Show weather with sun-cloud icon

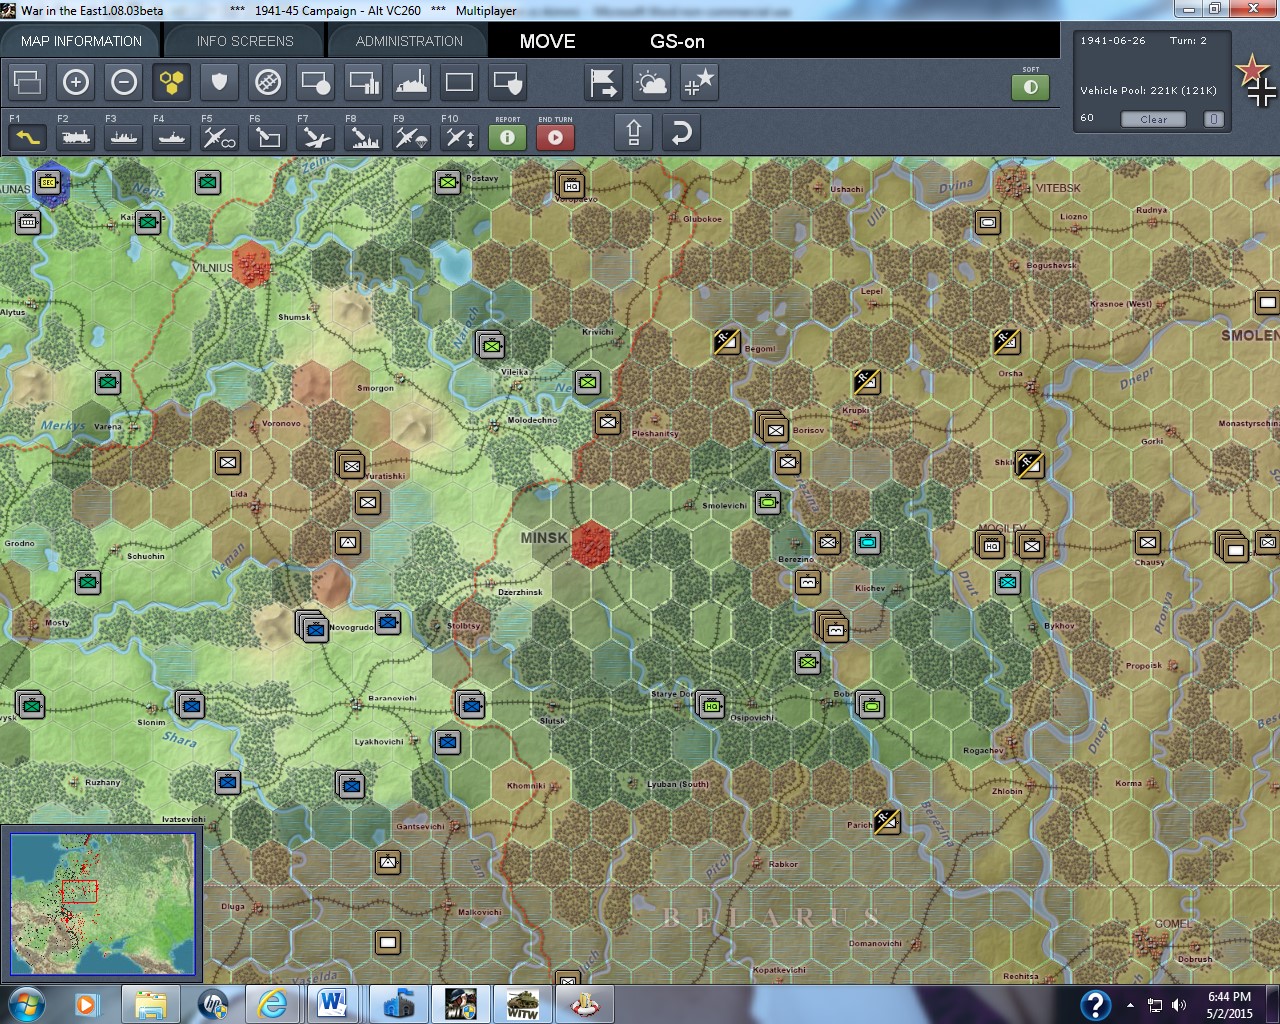[652, 82]
